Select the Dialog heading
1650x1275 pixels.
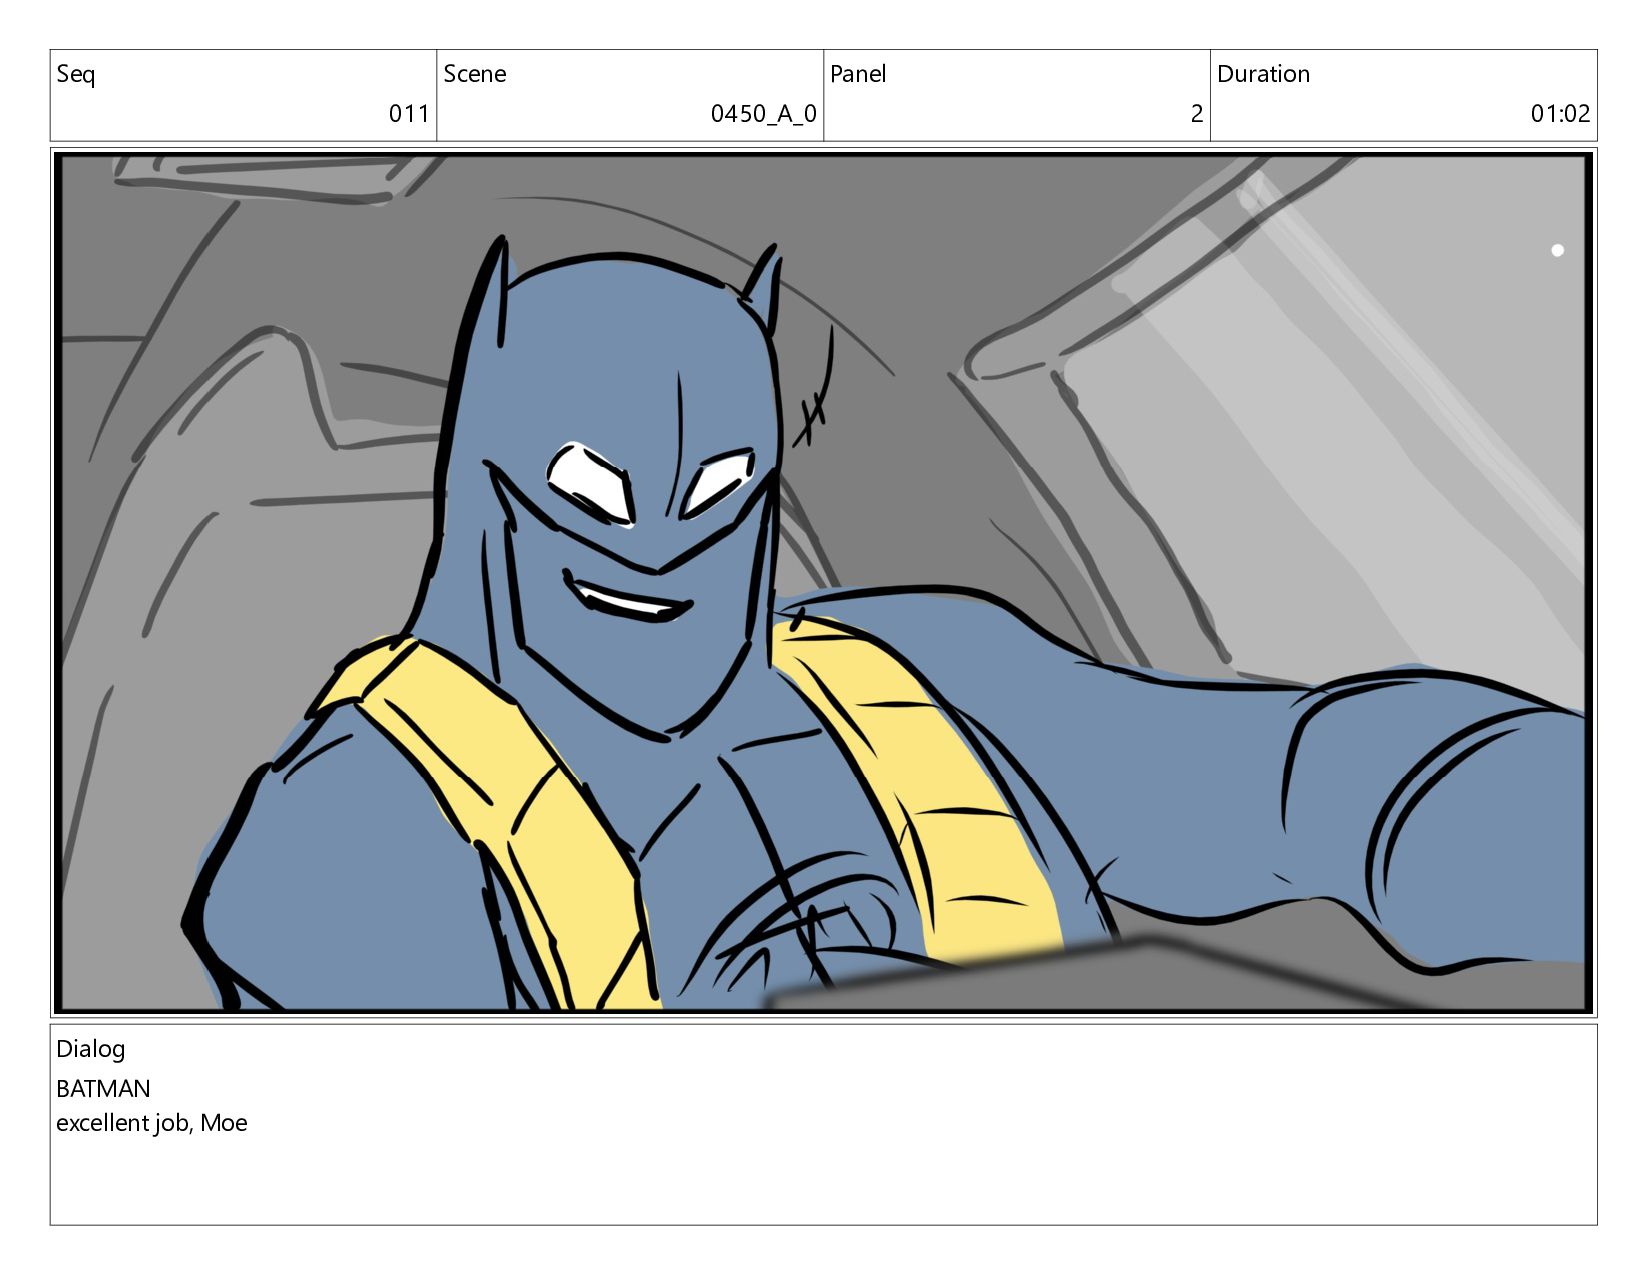pos(91,1050)
